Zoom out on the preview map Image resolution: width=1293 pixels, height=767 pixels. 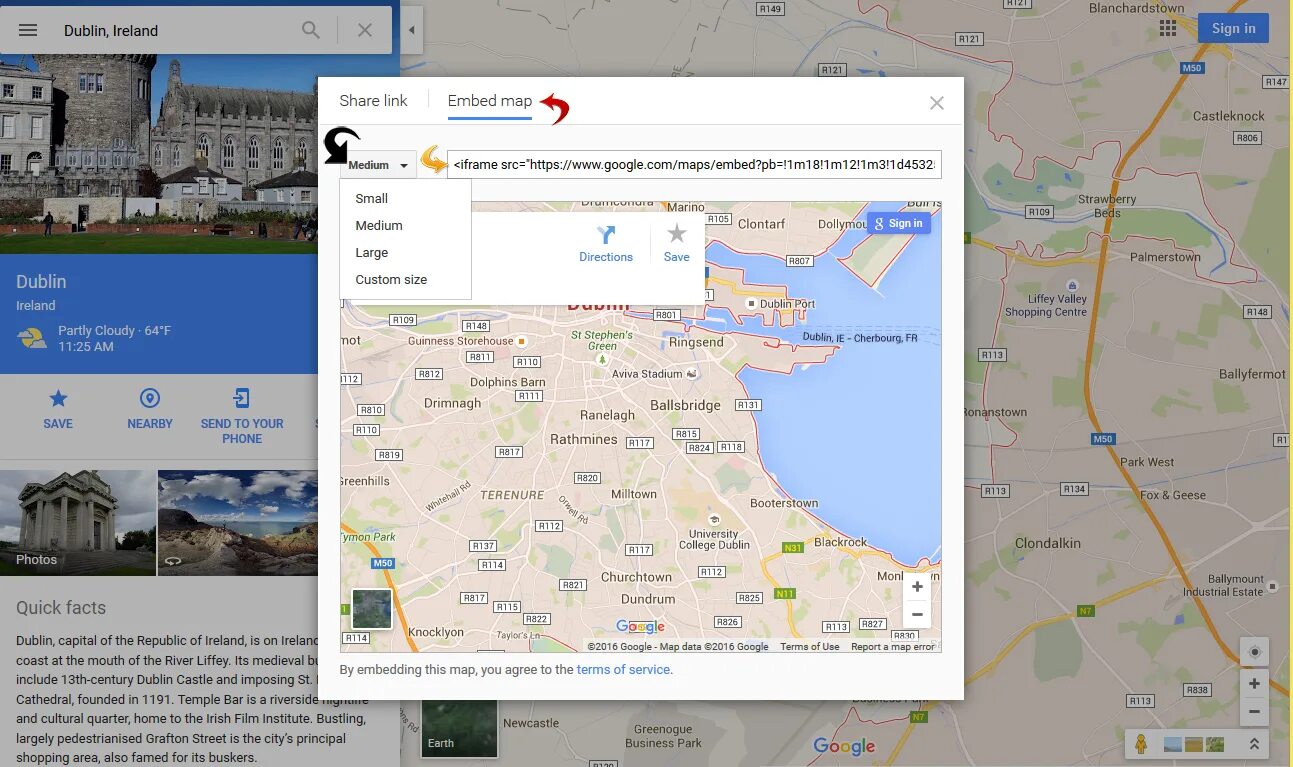click(917, 614)
